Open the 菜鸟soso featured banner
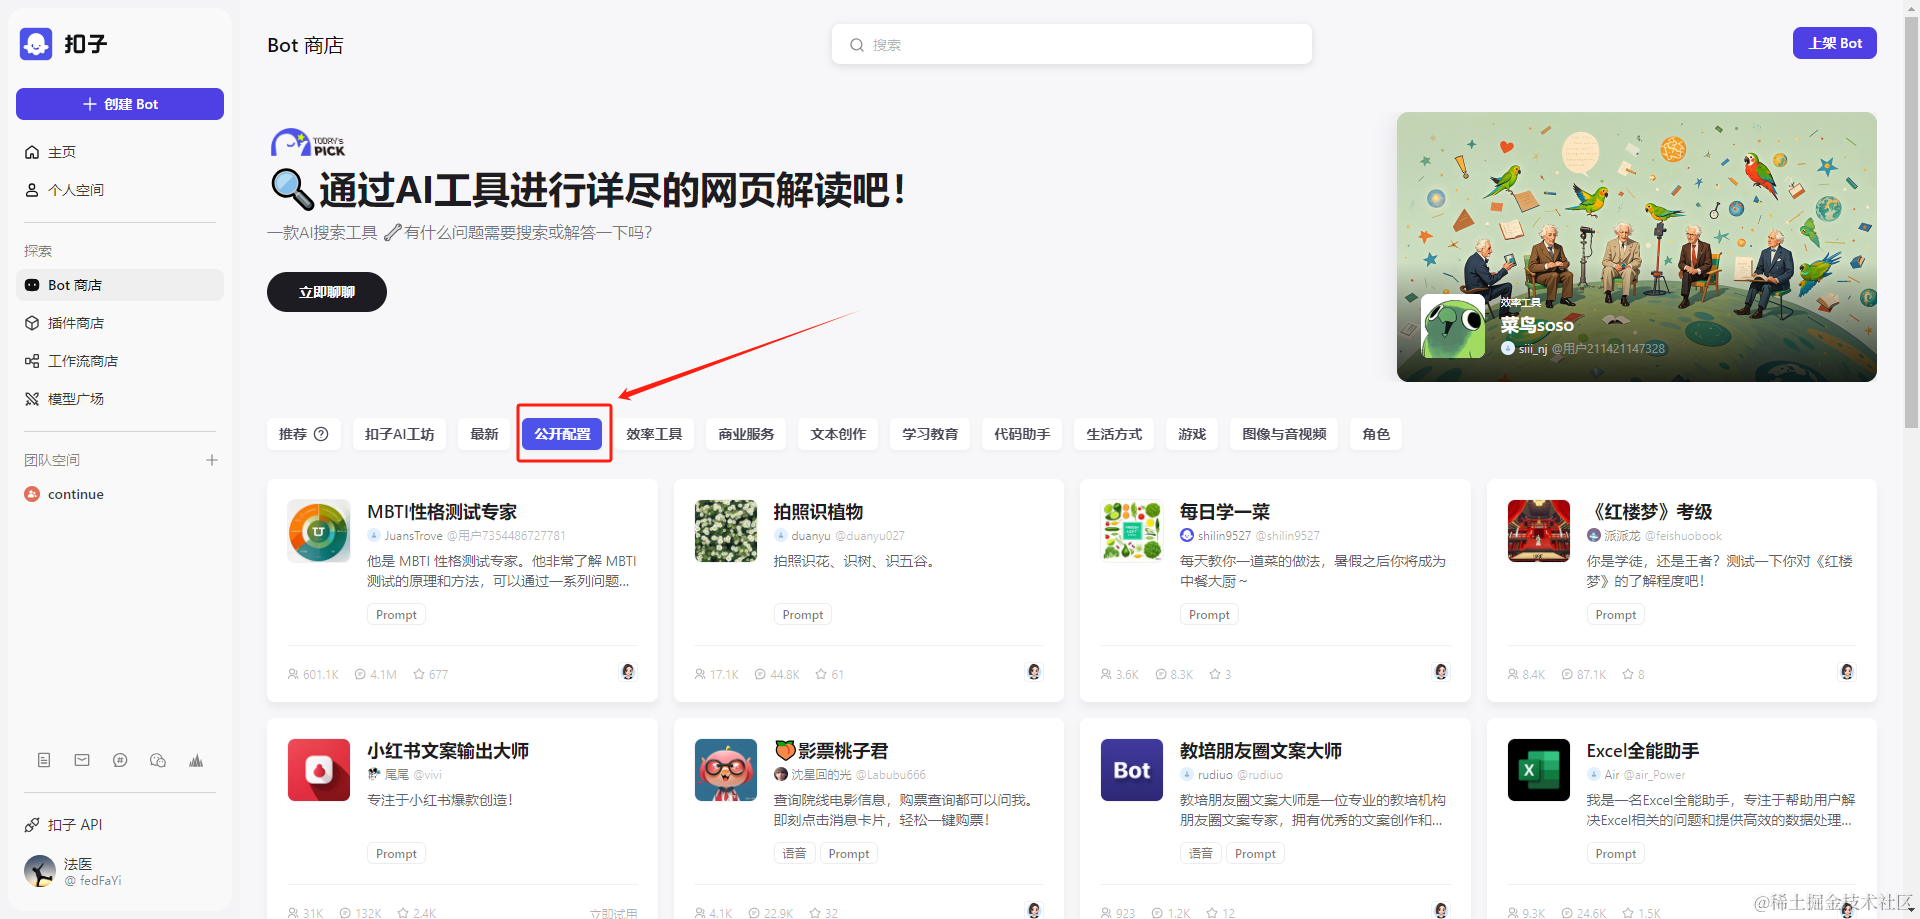Screen dimensions: 1920x919 [x=1637, y=247]
